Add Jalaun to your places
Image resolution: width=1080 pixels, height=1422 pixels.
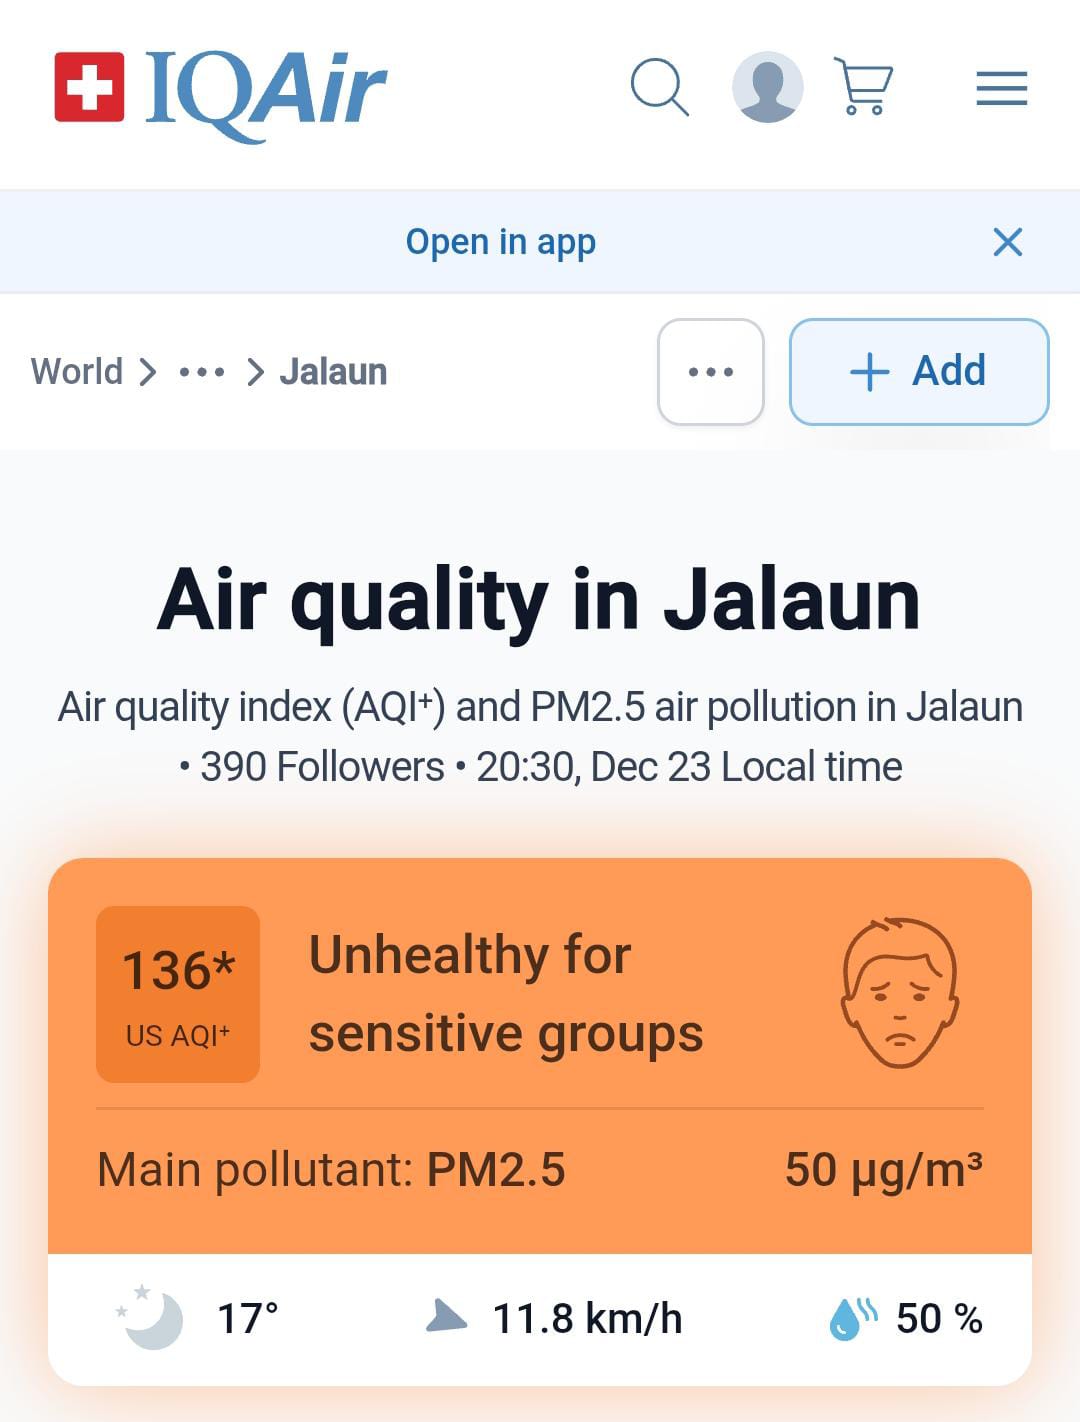point(919,372)
